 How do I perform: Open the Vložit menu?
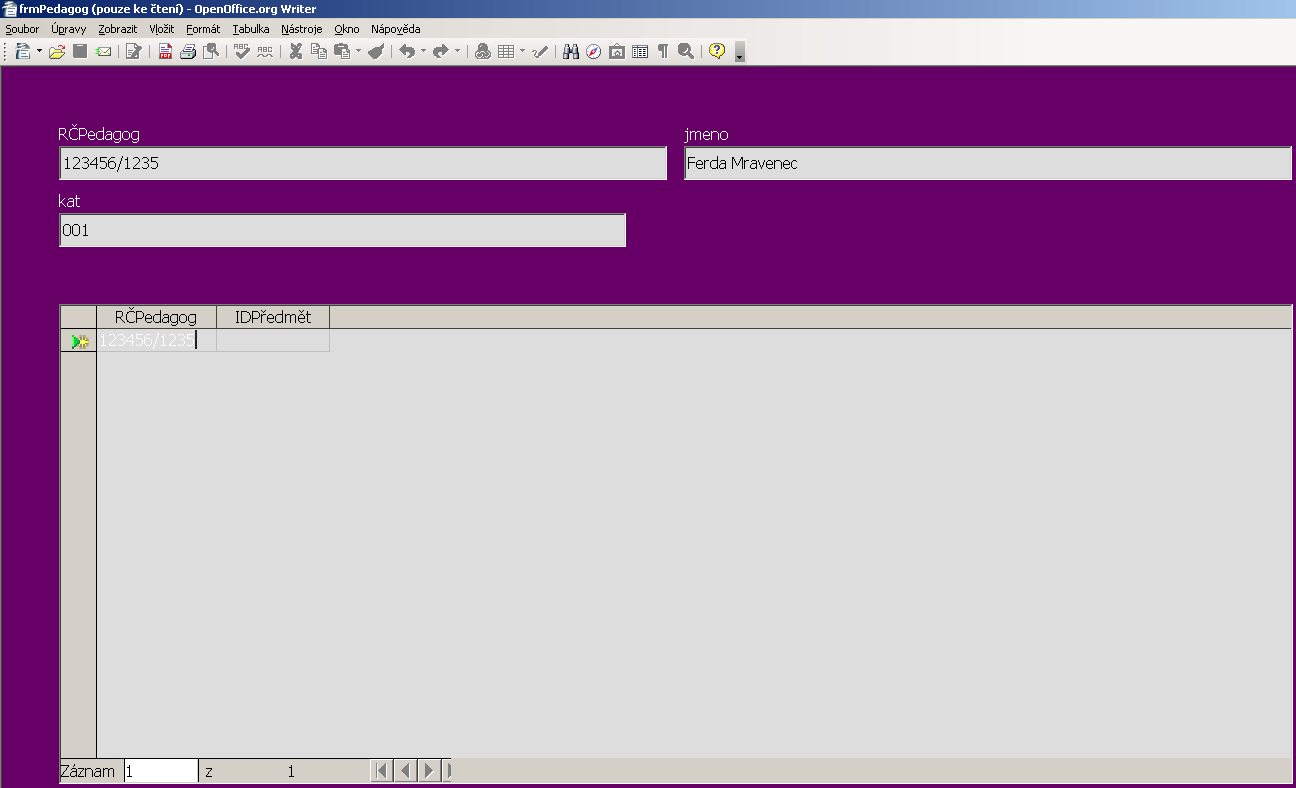pyautogui.click(x=162, y=29)
